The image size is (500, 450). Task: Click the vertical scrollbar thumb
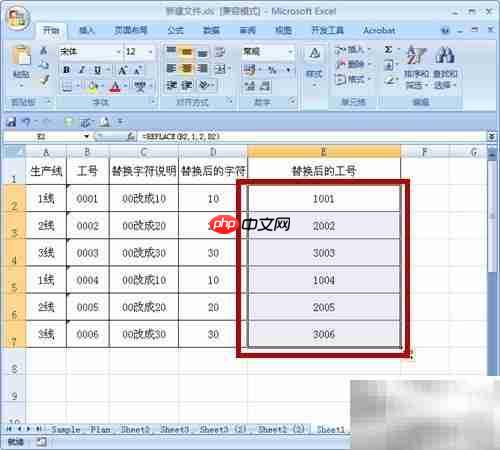point(492,217)
